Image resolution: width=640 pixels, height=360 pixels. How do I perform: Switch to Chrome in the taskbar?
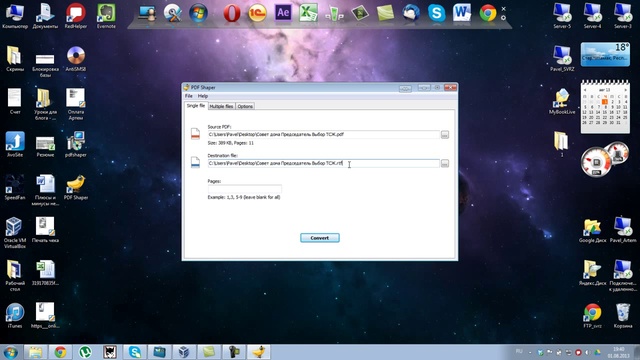click(x=60, y=352)
